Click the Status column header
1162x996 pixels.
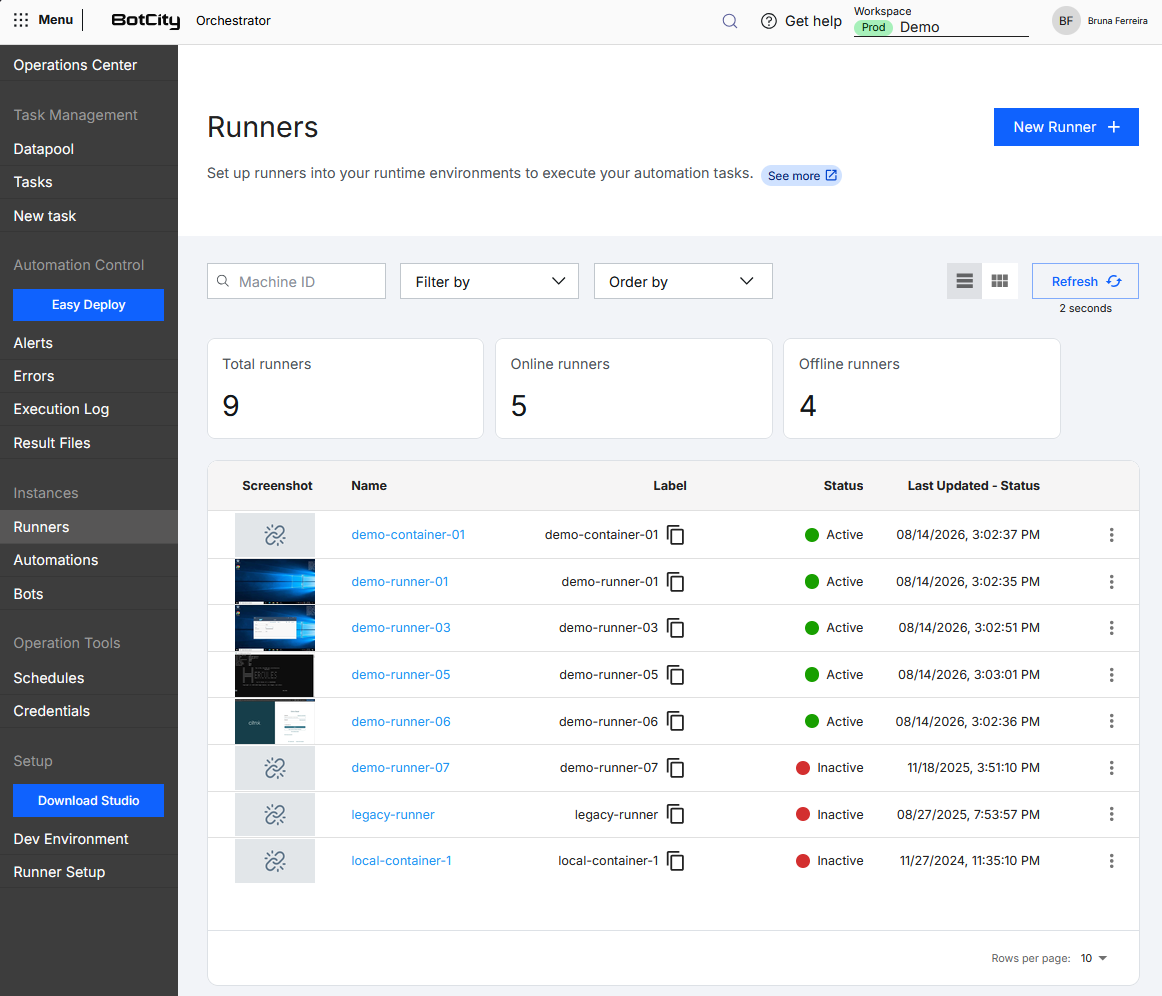pyautogui.click(x=843, y=485)
